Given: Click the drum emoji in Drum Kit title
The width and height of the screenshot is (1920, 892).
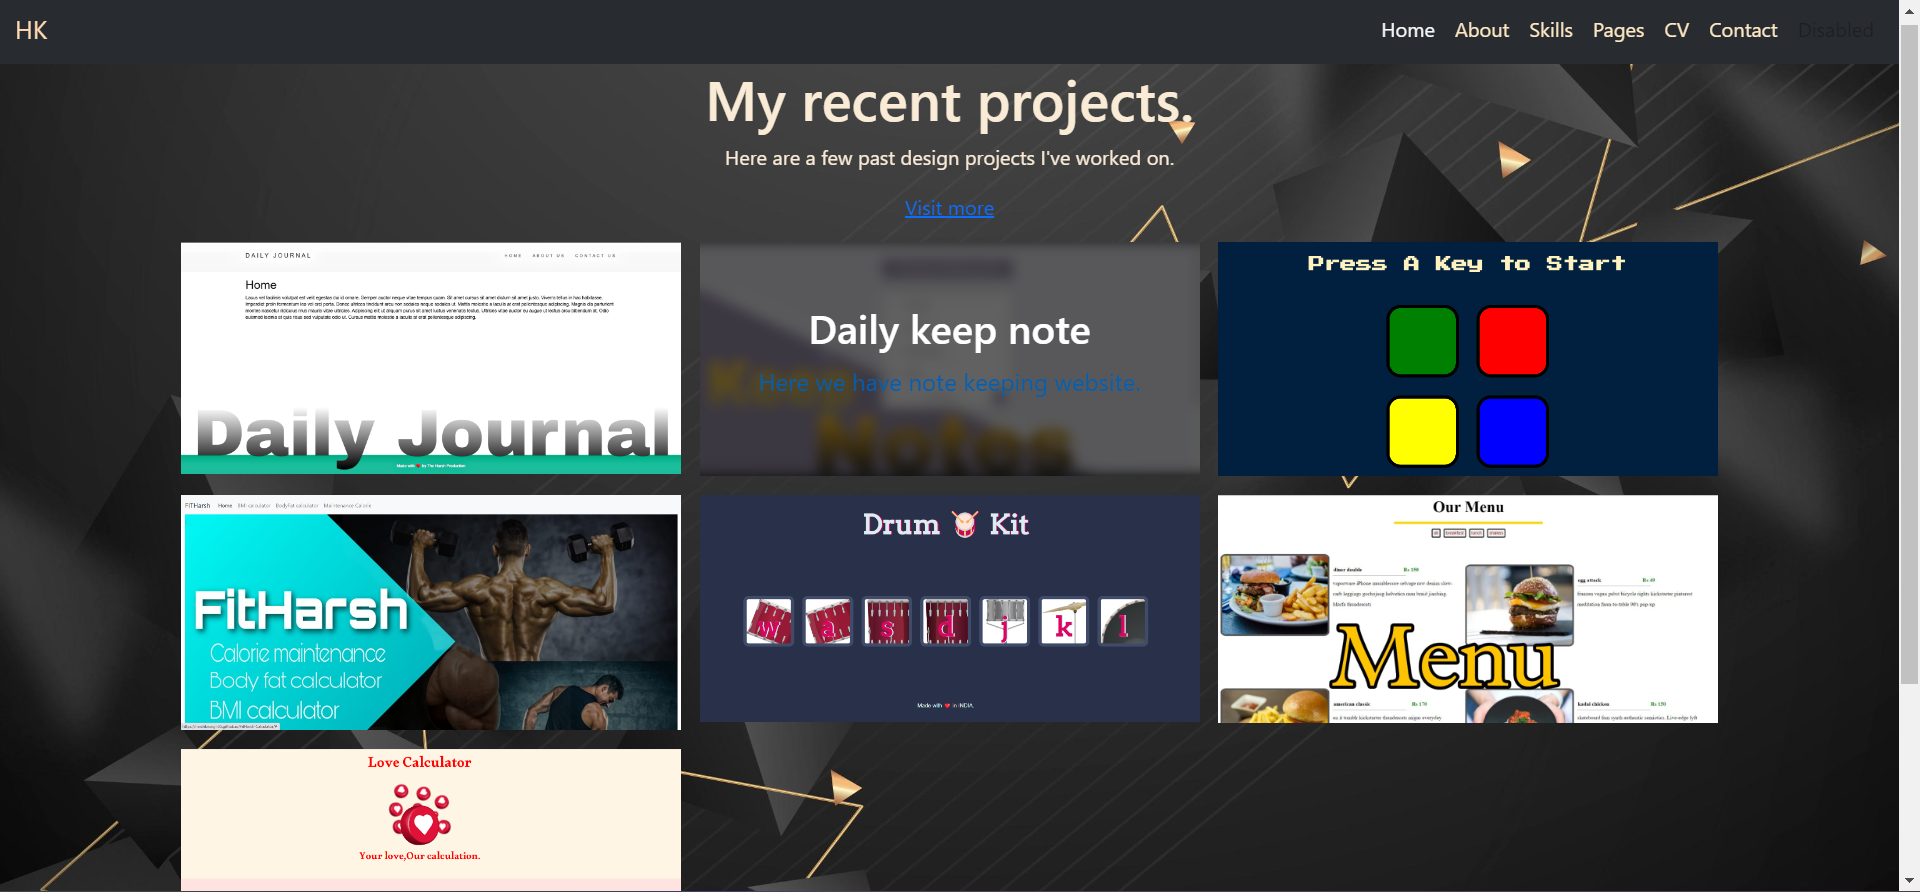Looking at the screenshot, I should [965, 524].
